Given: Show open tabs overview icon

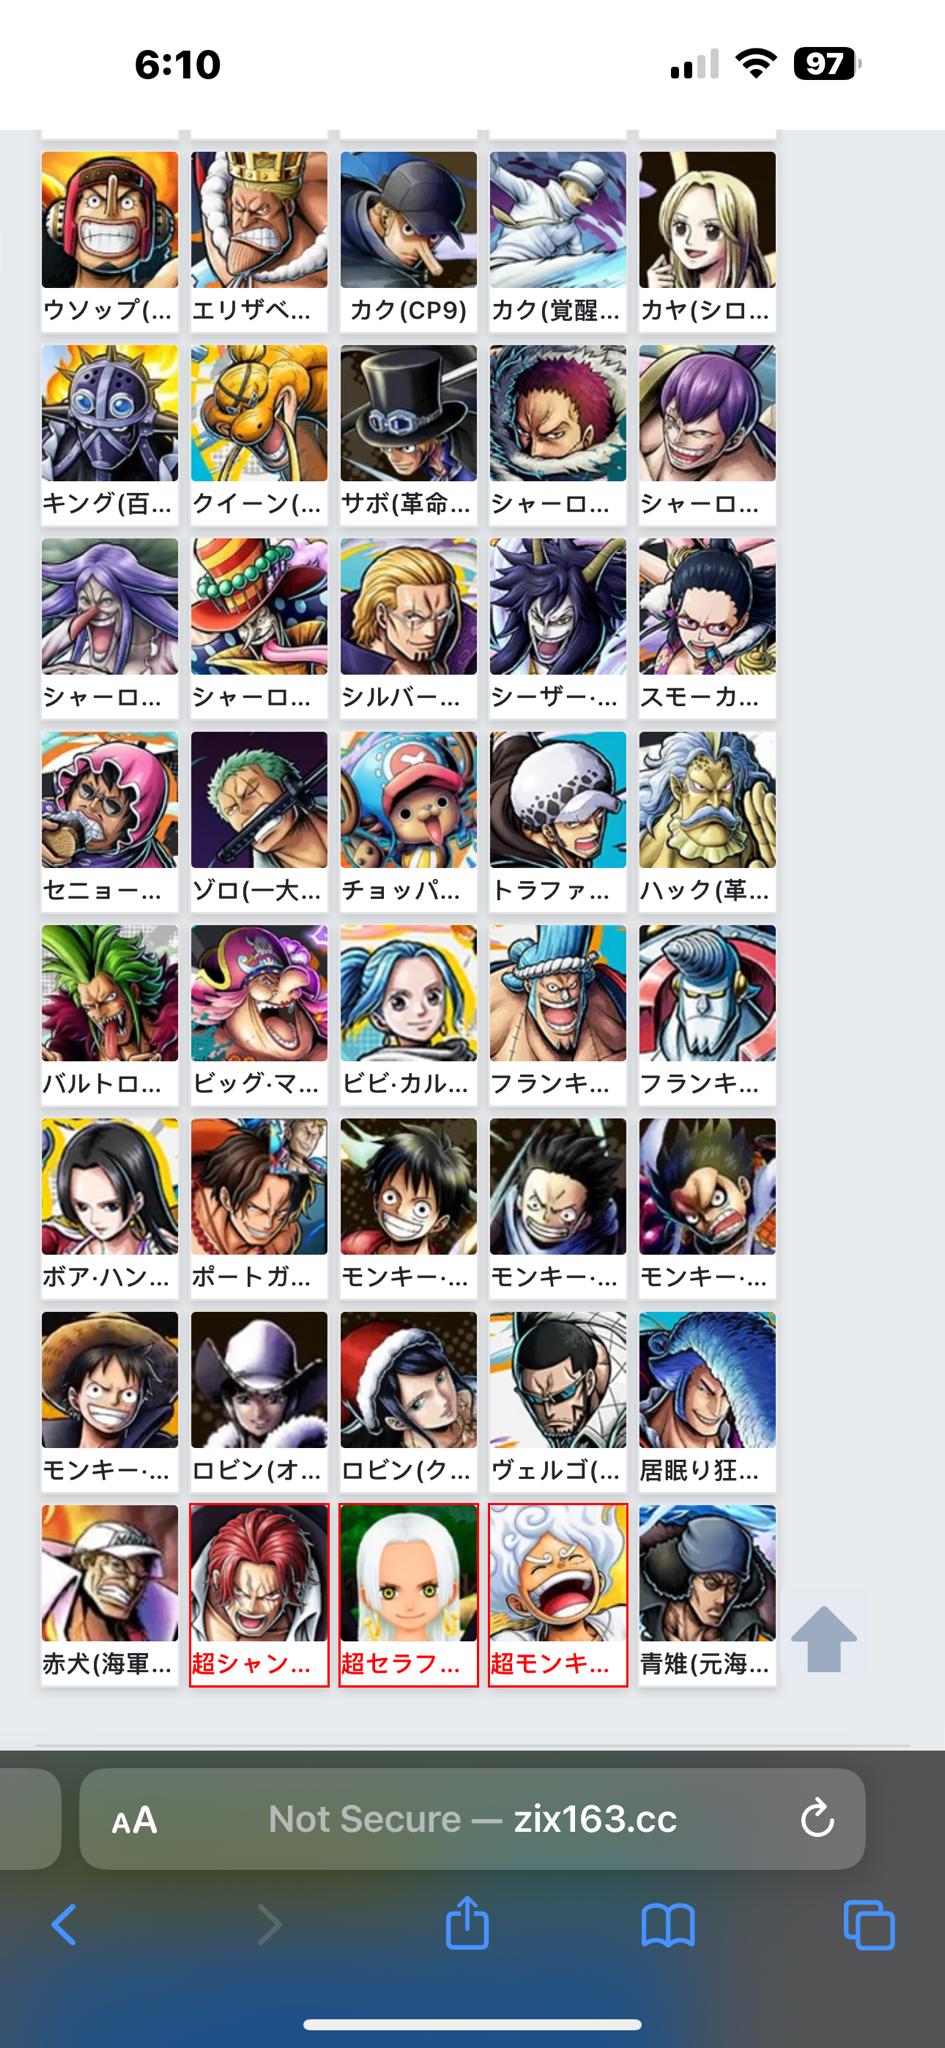Looking at the screenshot, I should click(869, 1925).
